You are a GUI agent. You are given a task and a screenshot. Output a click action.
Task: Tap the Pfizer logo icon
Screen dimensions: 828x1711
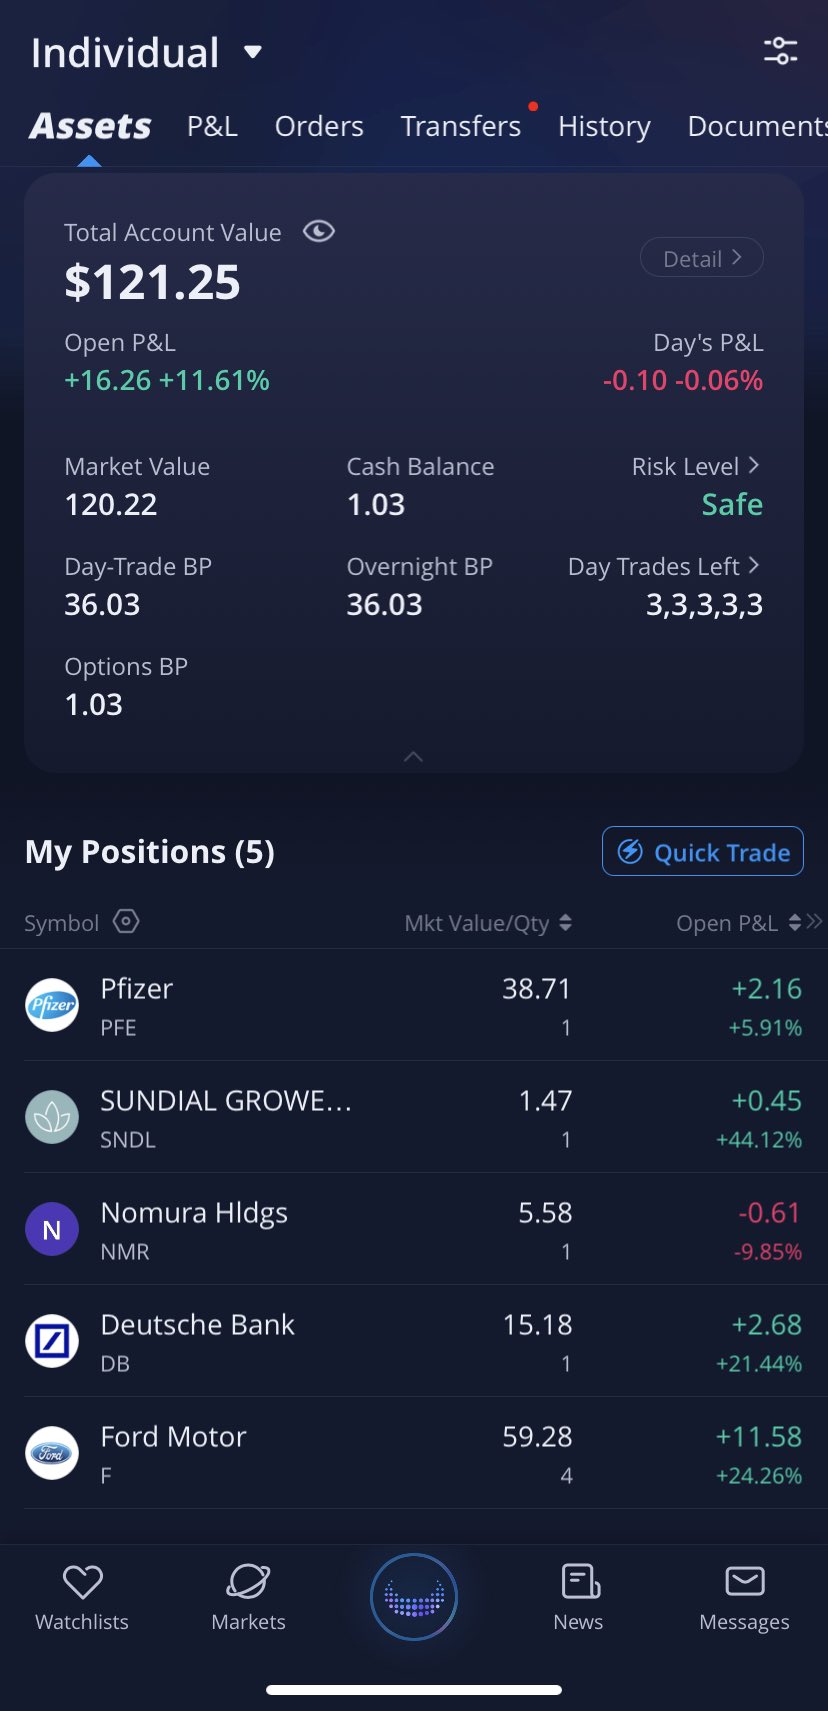(x=52, y=1005)
